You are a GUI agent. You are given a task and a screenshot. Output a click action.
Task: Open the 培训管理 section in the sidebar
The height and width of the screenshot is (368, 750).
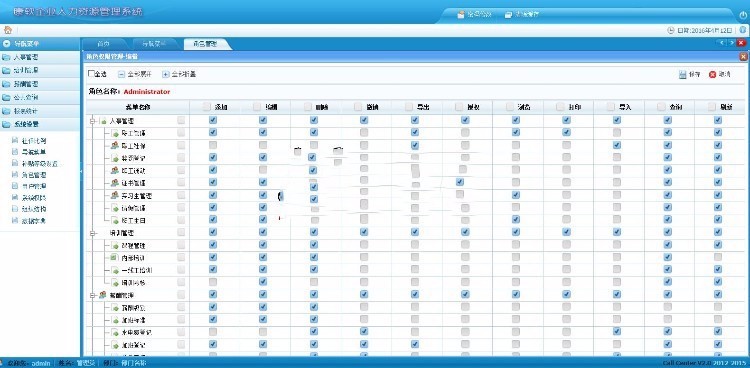click(x=40, y=70)
